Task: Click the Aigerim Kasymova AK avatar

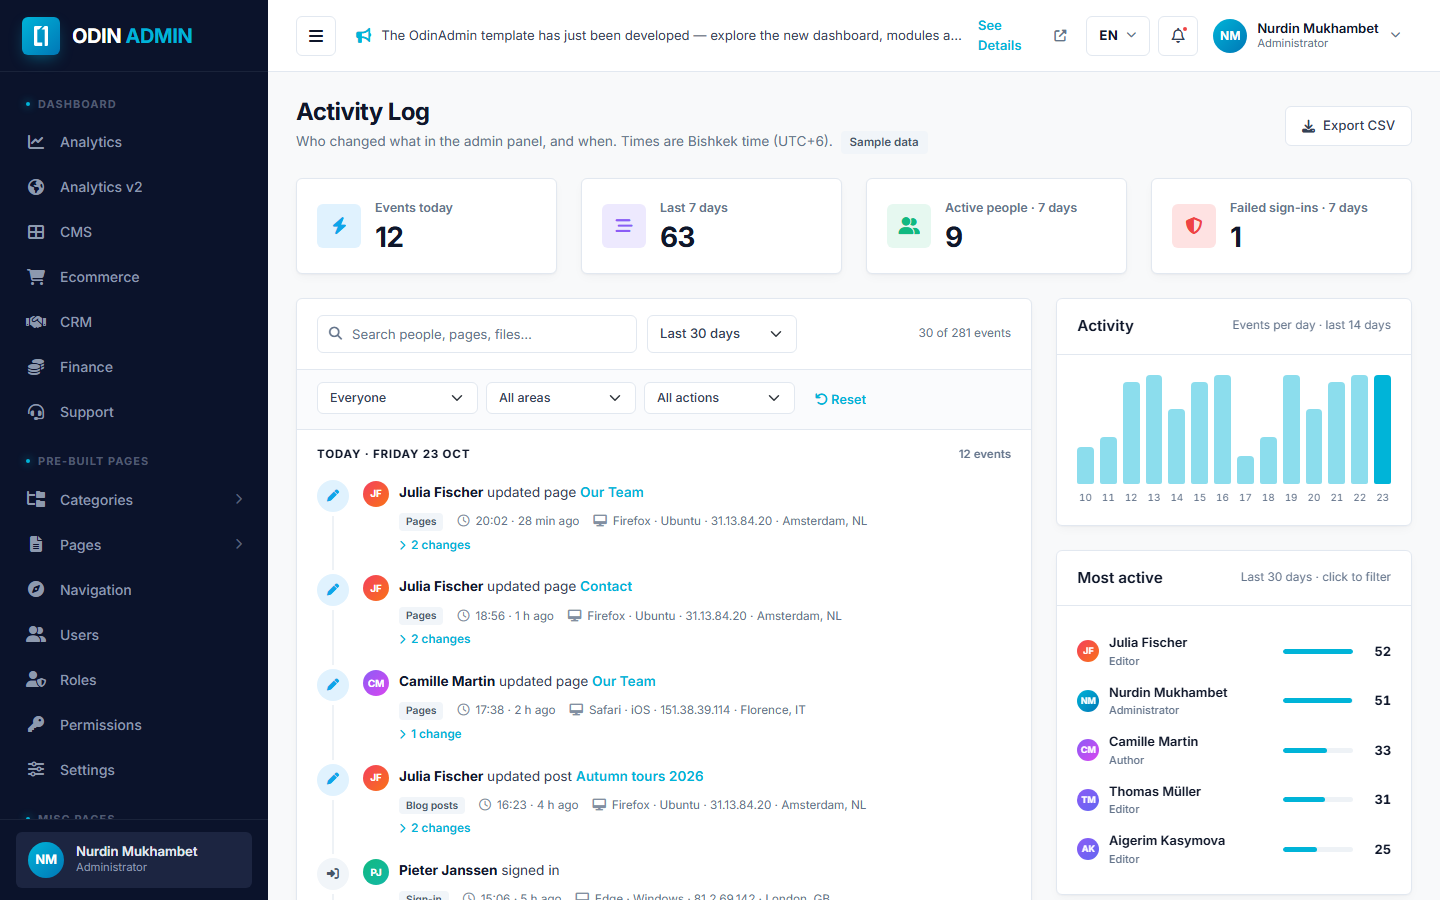Action: [1088, 849]
